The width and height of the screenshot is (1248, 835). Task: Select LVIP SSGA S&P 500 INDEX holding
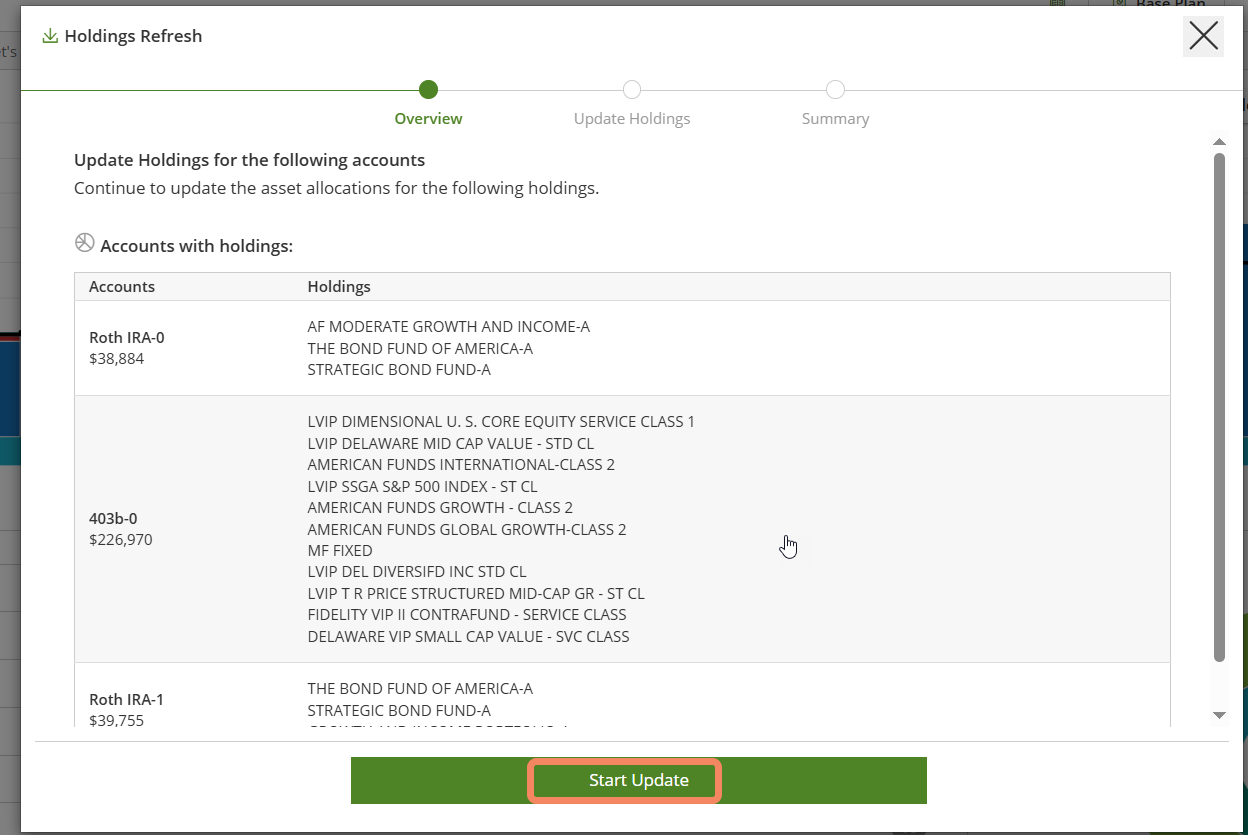click(422, 486)
